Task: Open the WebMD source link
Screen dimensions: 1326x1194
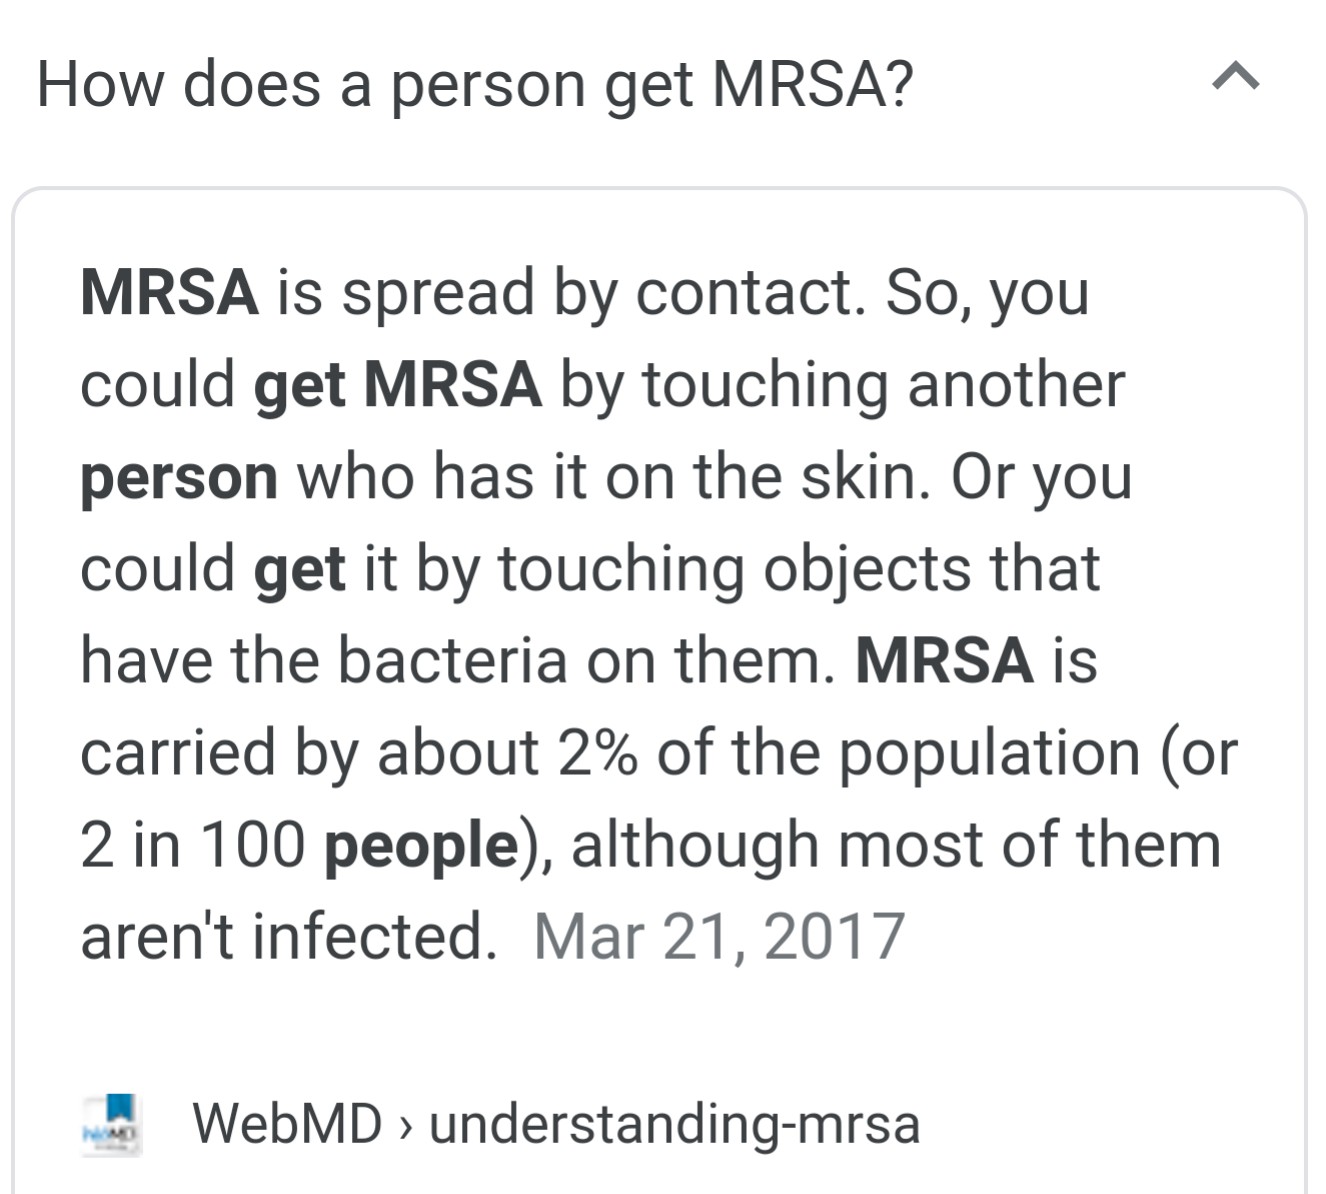Action: tap(556, 1123)
